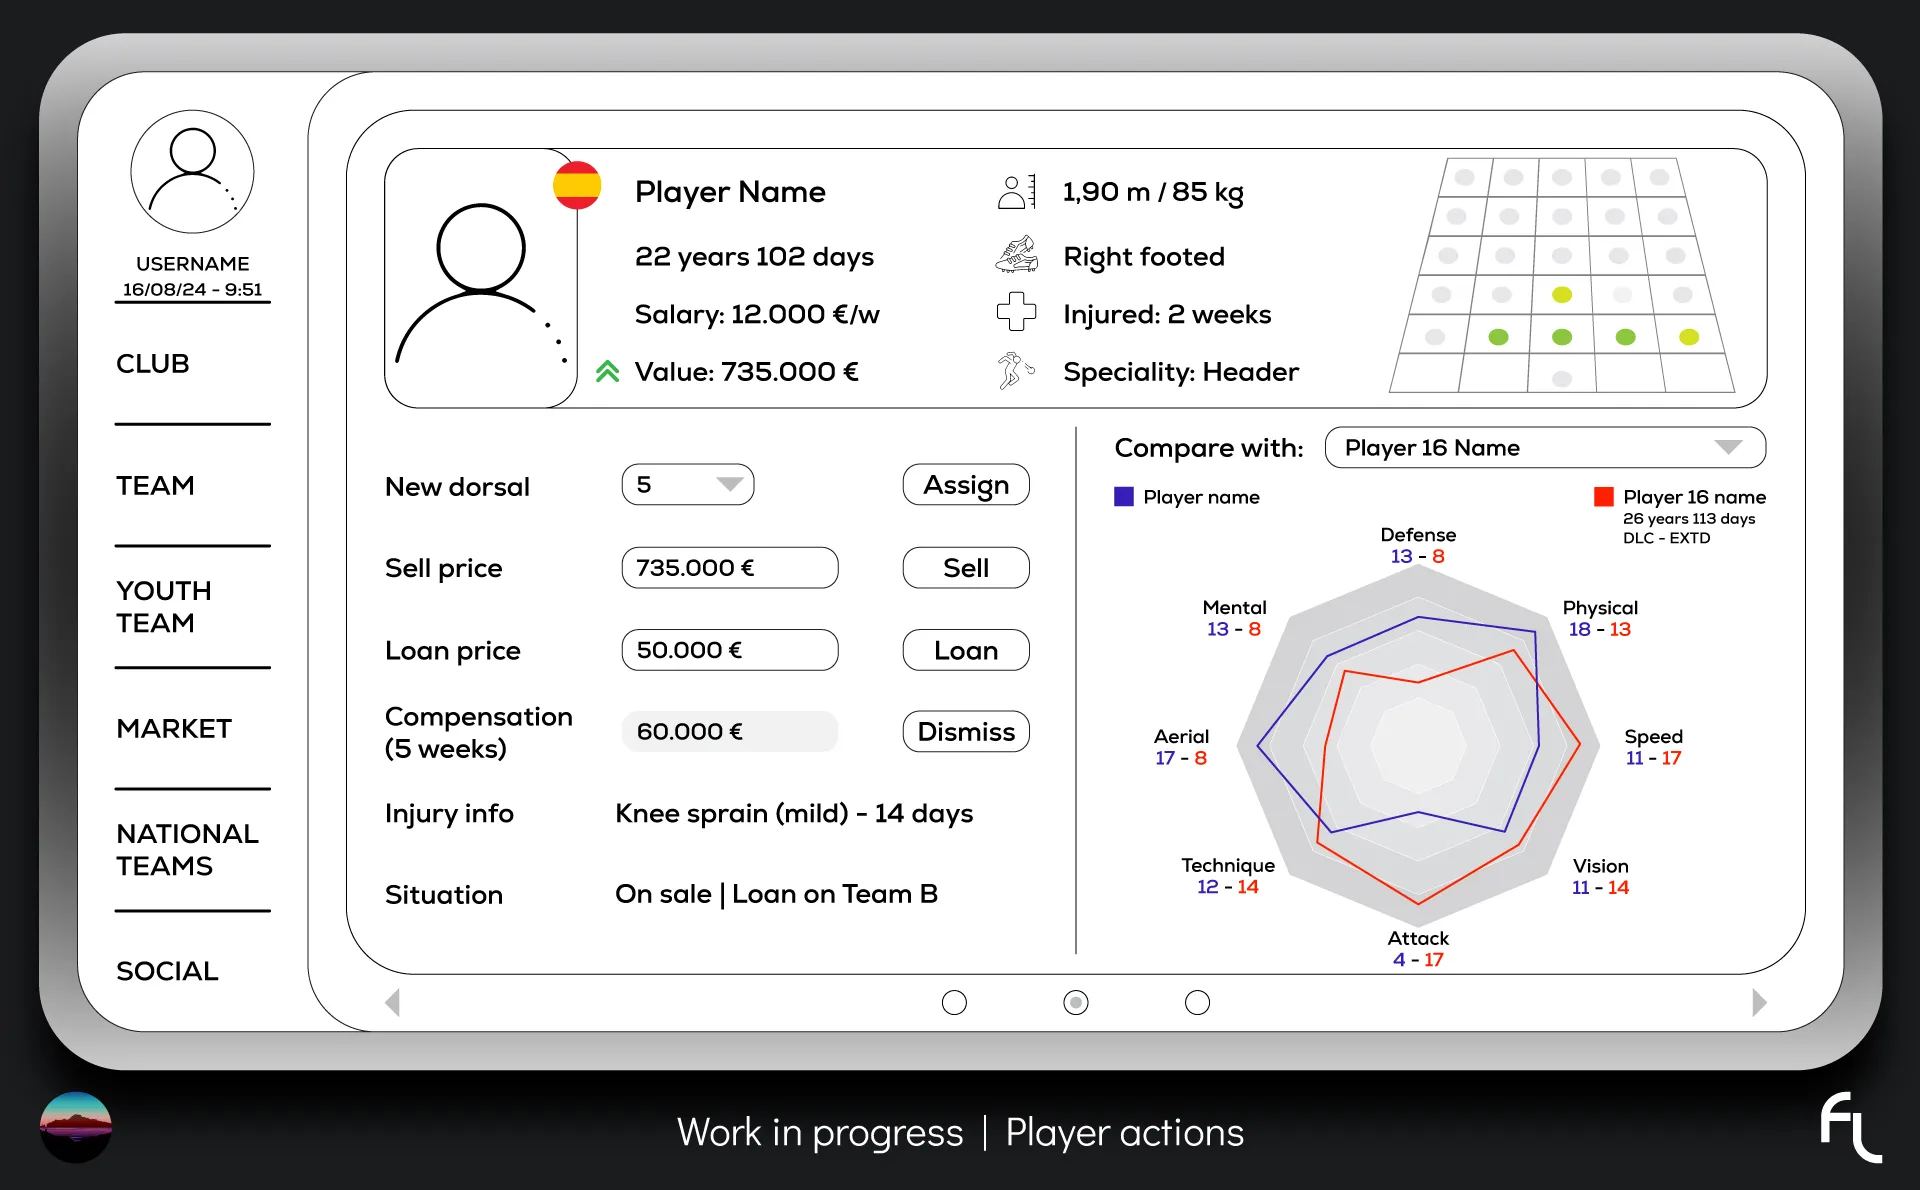Screen dimensions: 1920x1190
Task: Open the YOUTH TEAM menu section
Action: point(164,607)
